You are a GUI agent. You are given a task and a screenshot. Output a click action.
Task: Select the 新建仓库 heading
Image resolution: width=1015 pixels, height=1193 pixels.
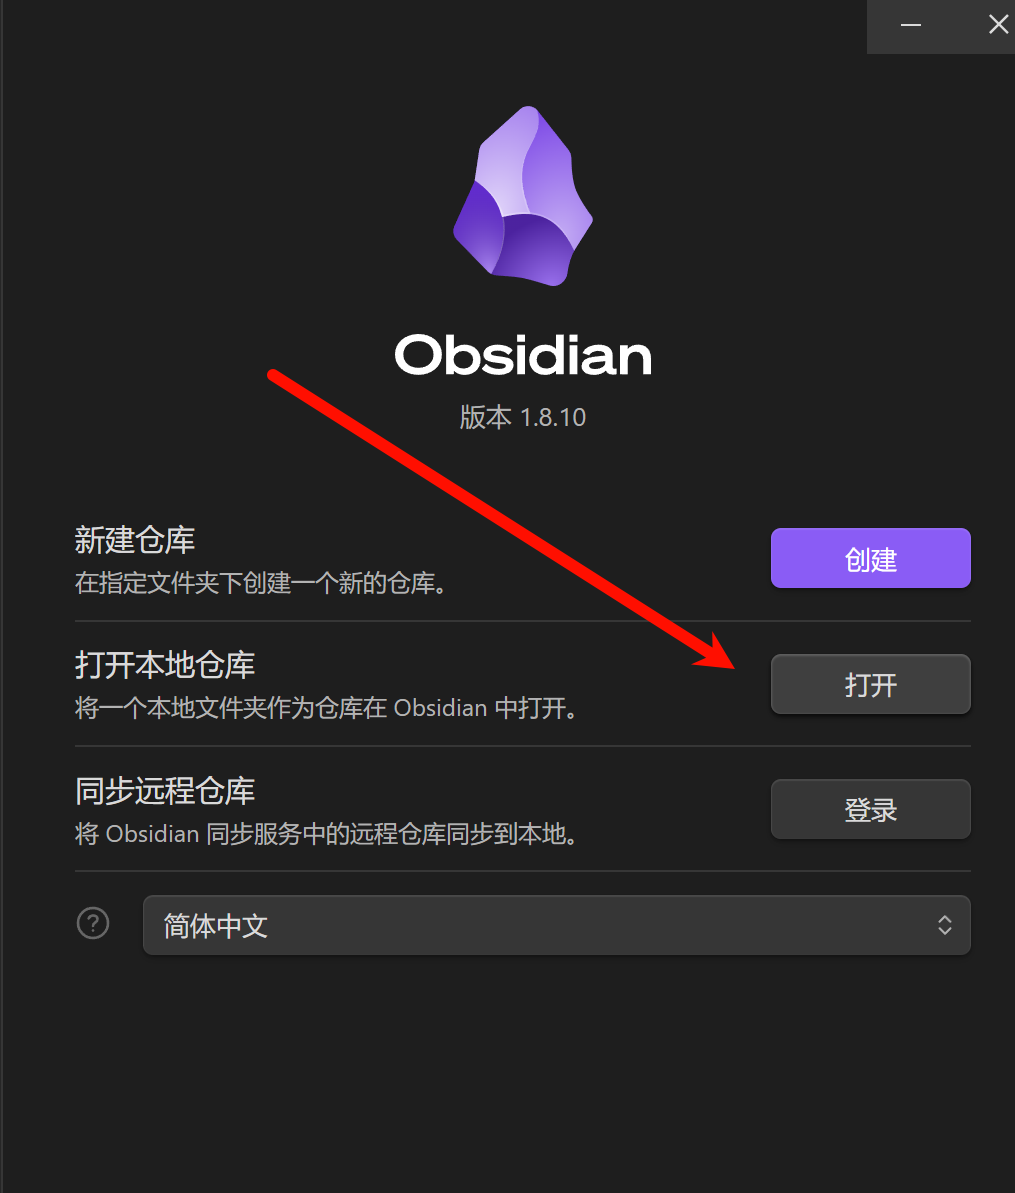135,540
